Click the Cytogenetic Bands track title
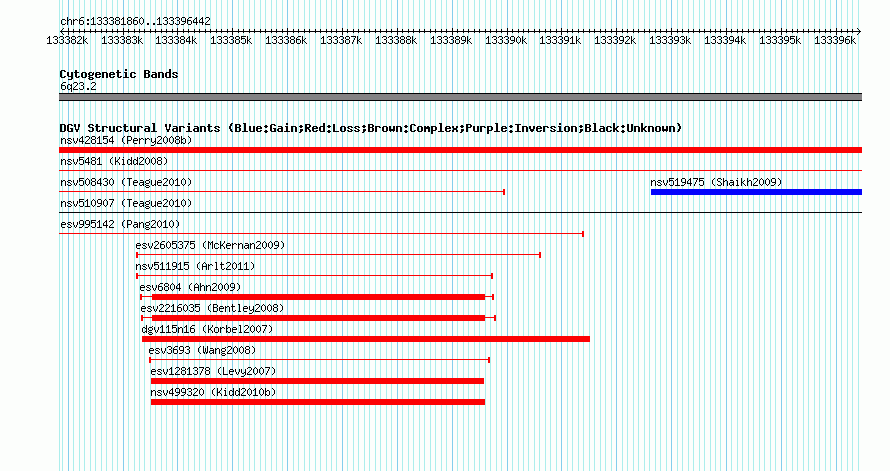The width and height of the screenshot is (890, 471). 119,74
